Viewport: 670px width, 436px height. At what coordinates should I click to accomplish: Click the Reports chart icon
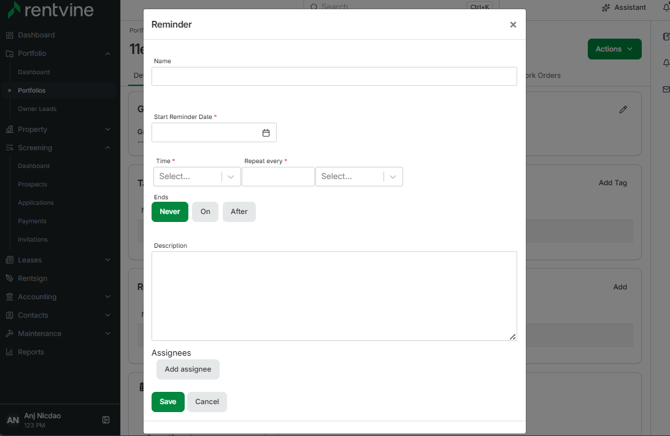point(9,352)
